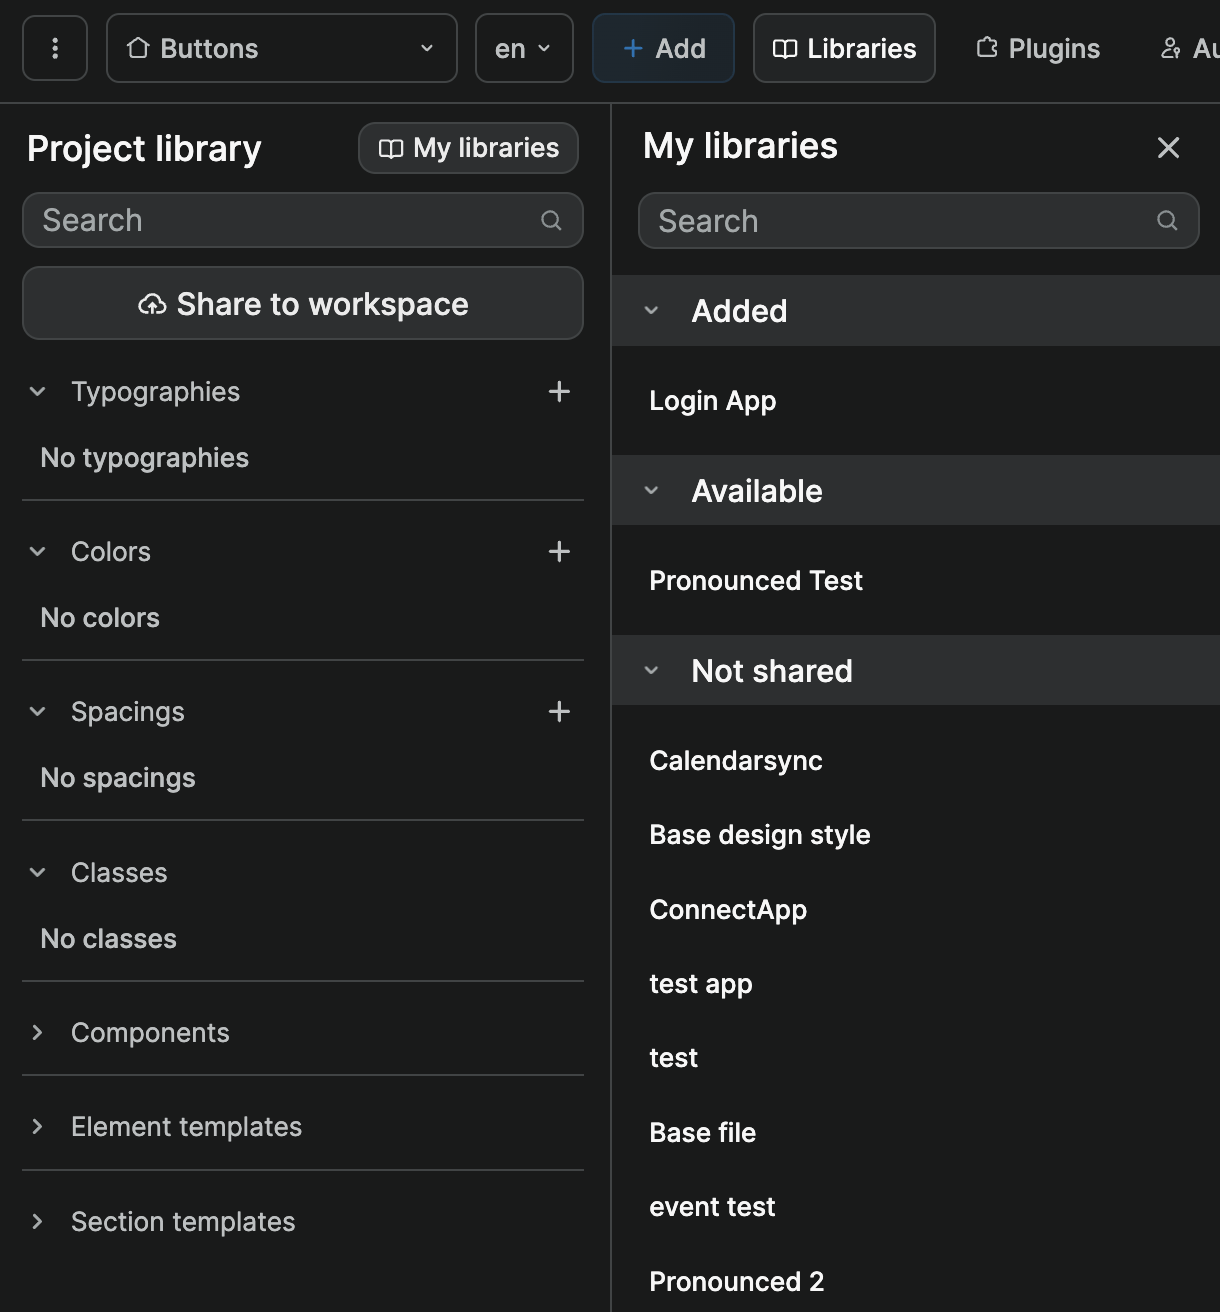Image resolution: width=1220 pixels, height=1312 pixels.
Task: Collapse the Typographies section
Action: tap(38, 392)
